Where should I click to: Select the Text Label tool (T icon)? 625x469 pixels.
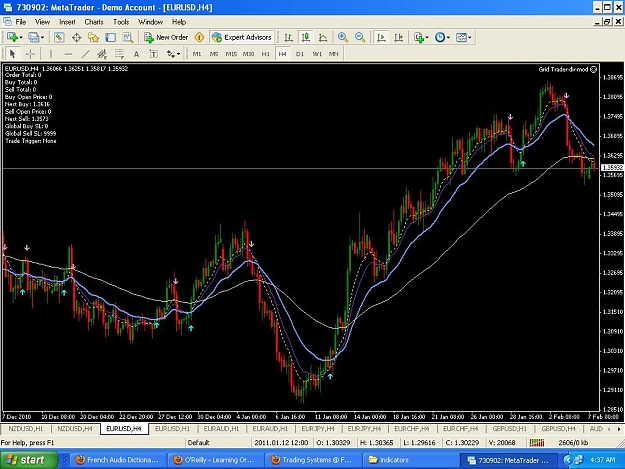153,54
